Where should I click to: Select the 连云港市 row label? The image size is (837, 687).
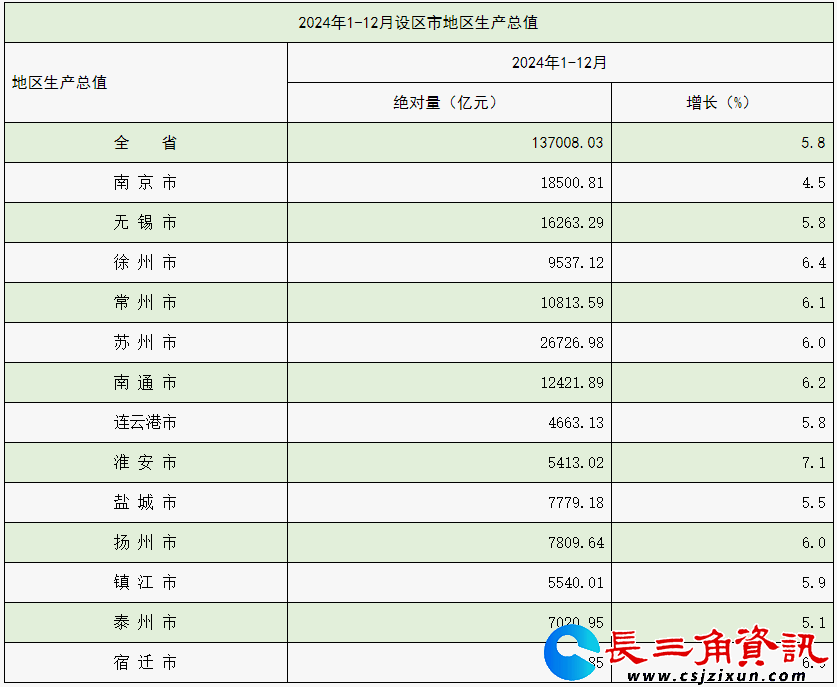[x=145, y=423]
